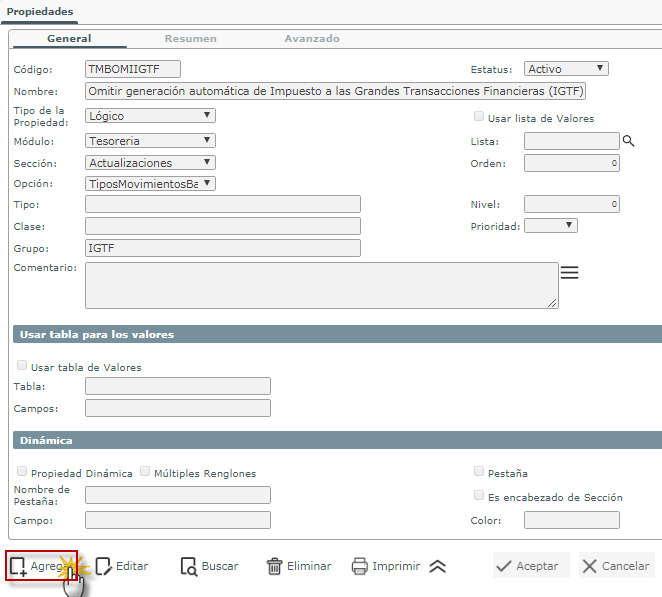Image resolution: width=662 pixels, height=597 pixels.
Task: Click the Color field box
Action: click(x=571, y=520)
